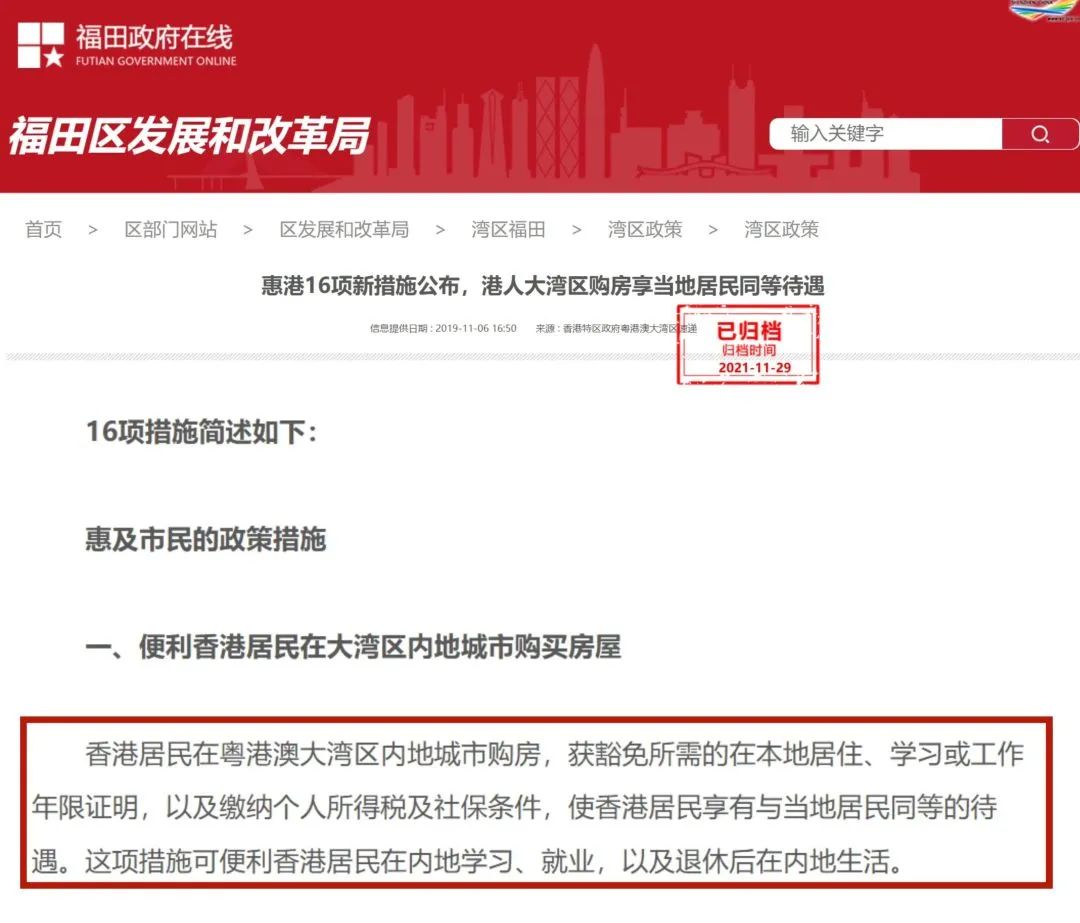The width and height of the screenshot is (1080, 923).
Task: Open the 区部门网站 breadcrumb link
Action: 172,229
